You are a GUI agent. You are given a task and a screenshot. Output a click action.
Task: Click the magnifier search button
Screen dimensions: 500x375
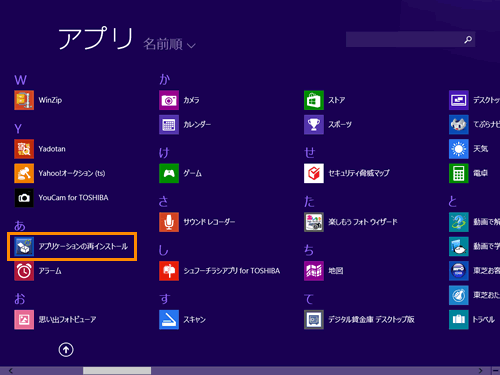pos(468,39)
